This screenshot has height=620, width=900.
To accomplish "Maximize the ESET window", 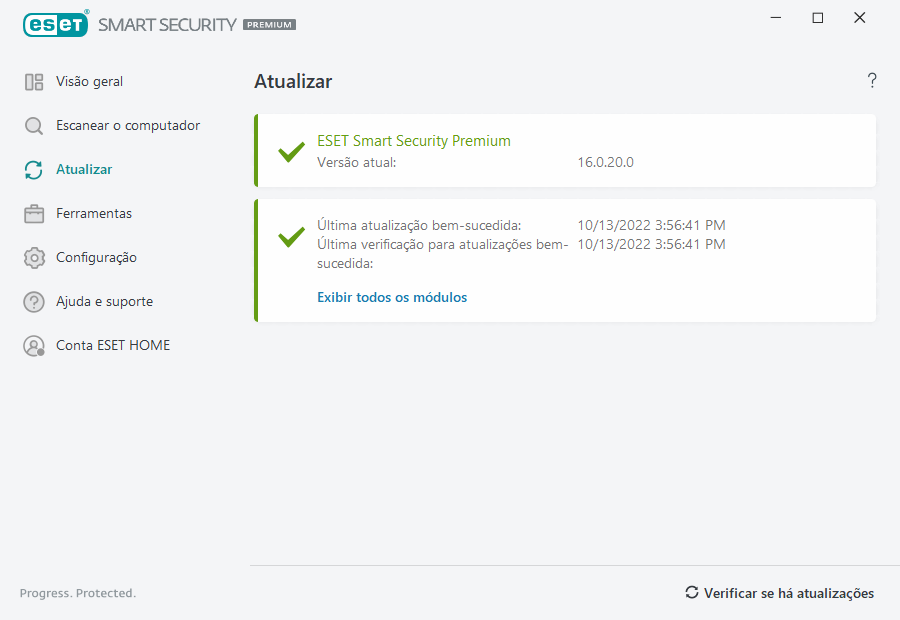I will pyautogui.click(x=818, y=18).
